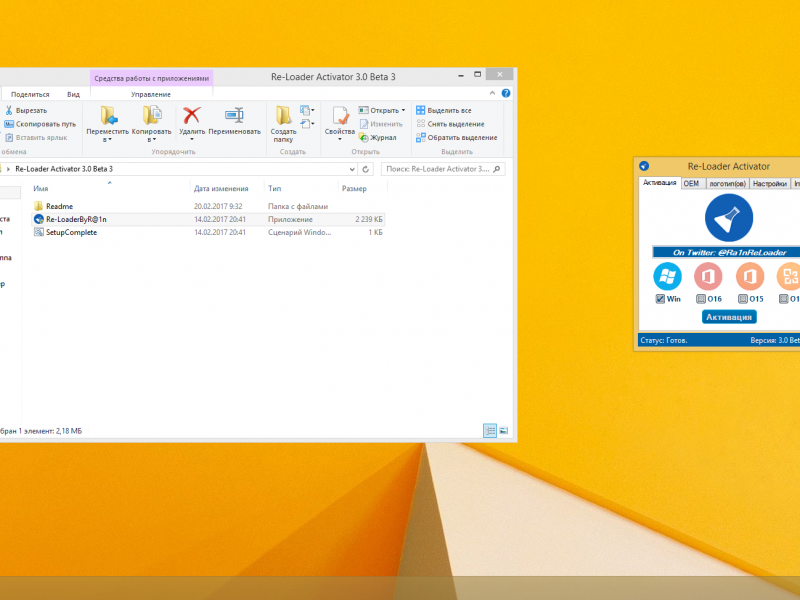Image resolution: width=800 pixels, height=600 pixels.
Task: Select the SetupComplete script file
Action: tap(71, 232)
